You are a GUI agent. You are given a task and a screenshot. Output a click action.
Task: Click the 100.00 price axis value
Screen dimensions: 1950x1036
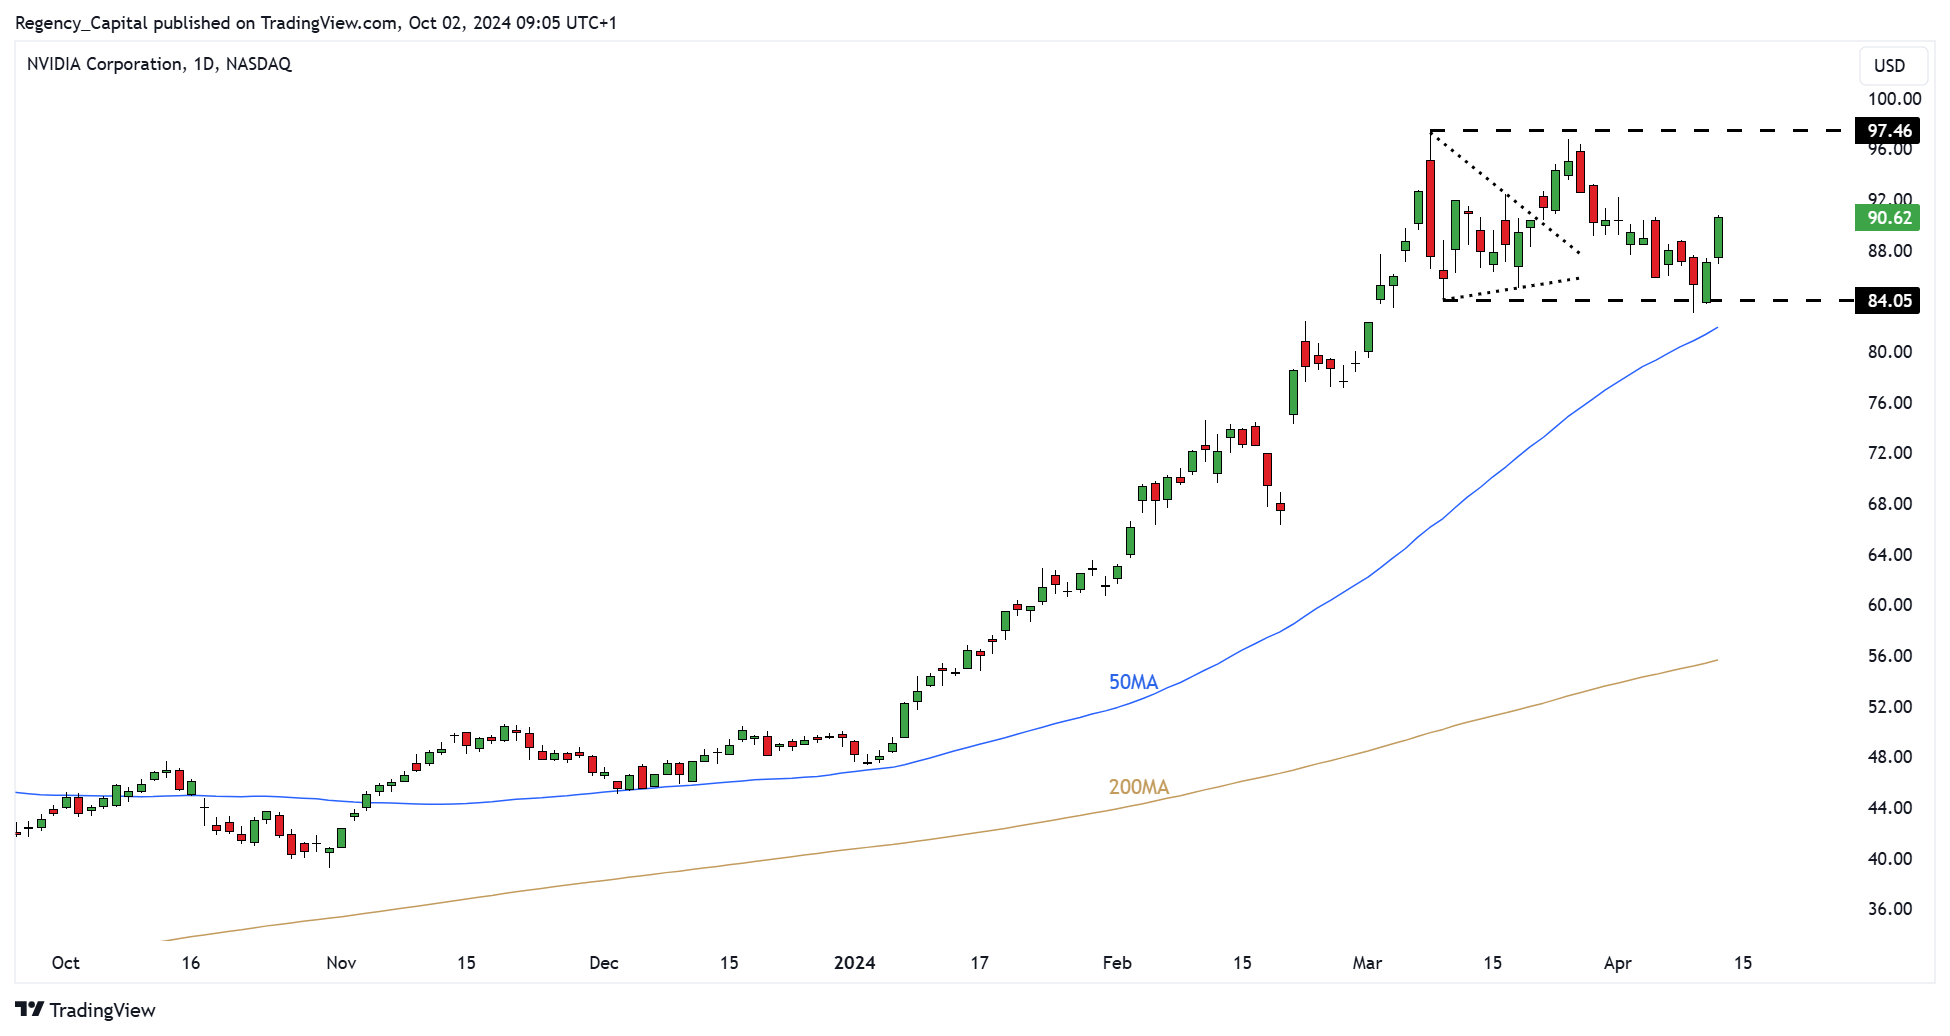click(1894, 99)
